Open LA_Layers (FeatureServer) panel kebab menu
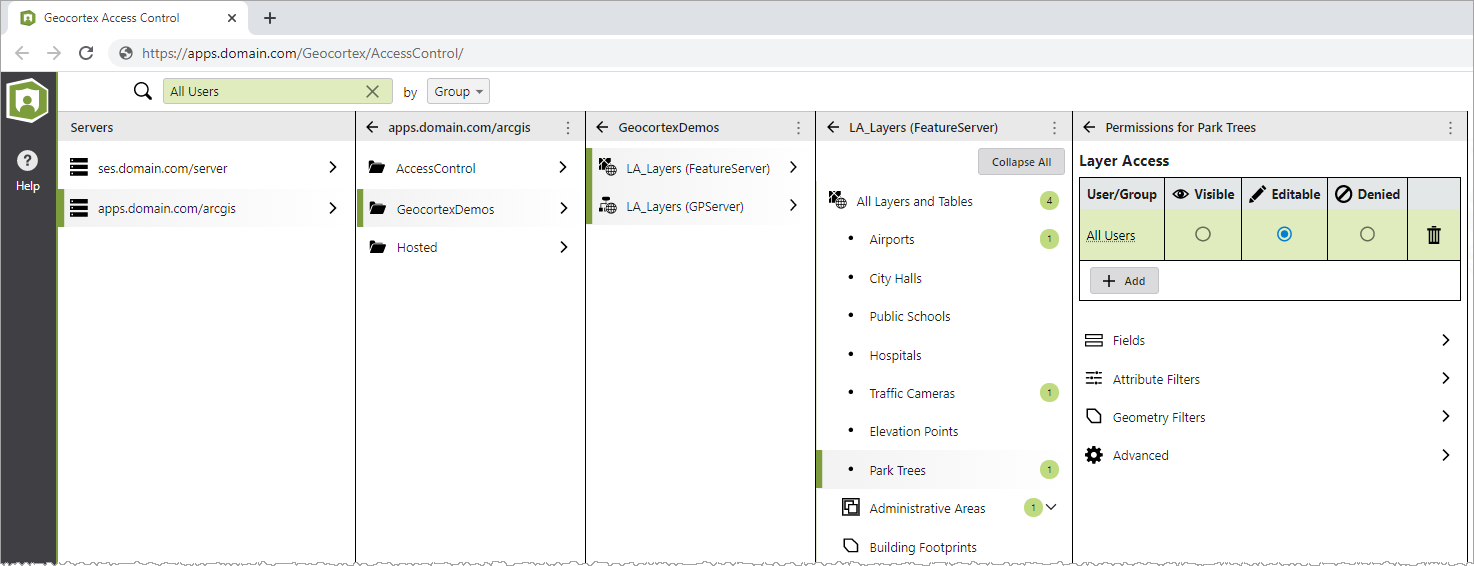The image size is (1474, 566). (1055, 128)
